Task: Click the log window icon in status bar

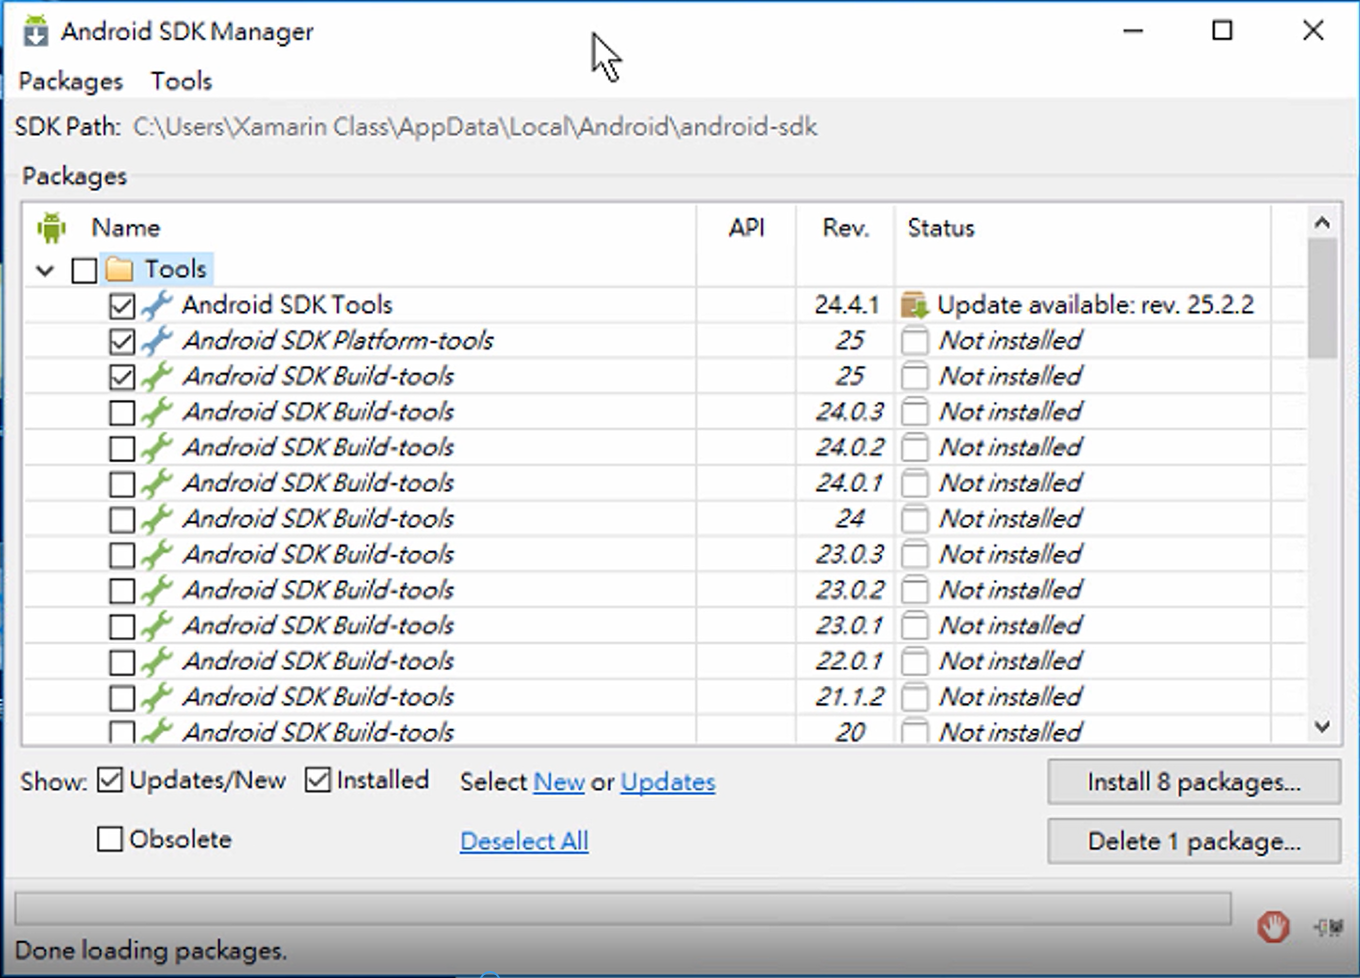Action: pos(1328,927)
